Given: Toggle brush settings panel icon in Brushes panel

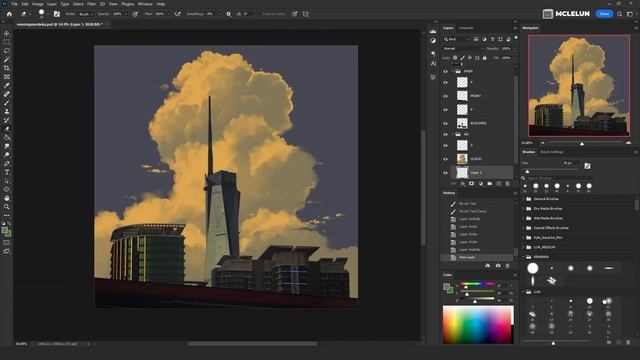Looking at the screenshot, I should click(587, 166).
